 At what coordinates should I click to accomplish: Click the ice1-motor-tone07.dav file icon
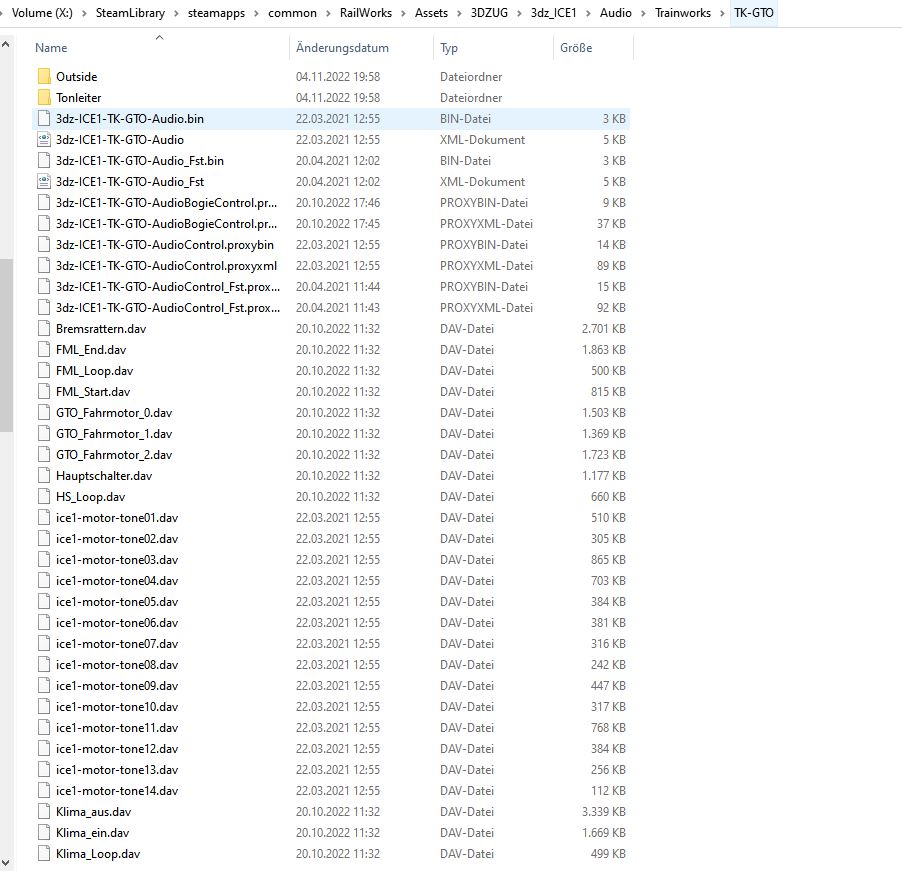44,644
